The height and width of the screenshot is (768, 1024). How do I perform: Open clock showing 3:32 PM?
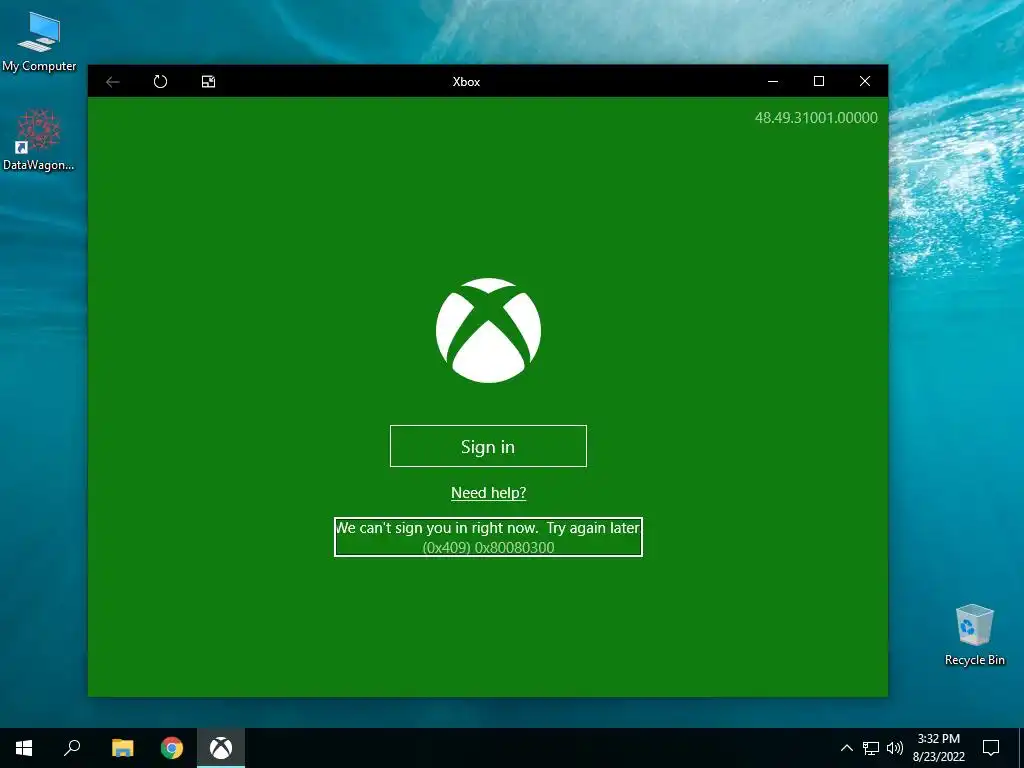pos(938,748)
